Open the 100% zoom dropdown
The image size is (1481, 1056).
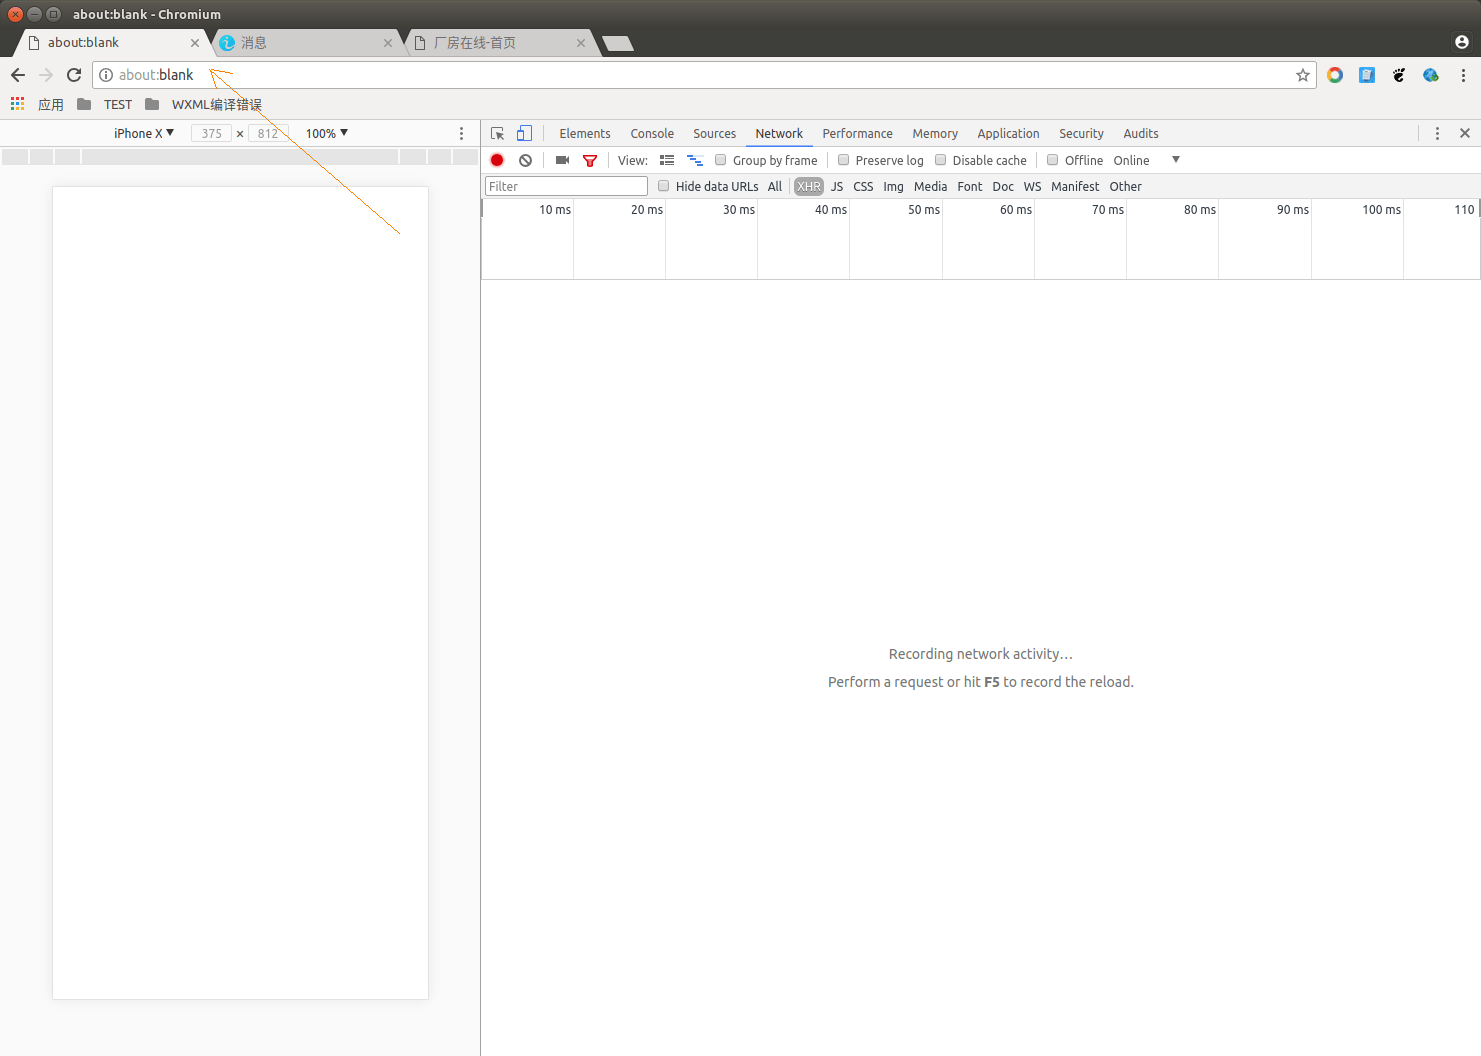pyautogui.click(x=325, y=133)
